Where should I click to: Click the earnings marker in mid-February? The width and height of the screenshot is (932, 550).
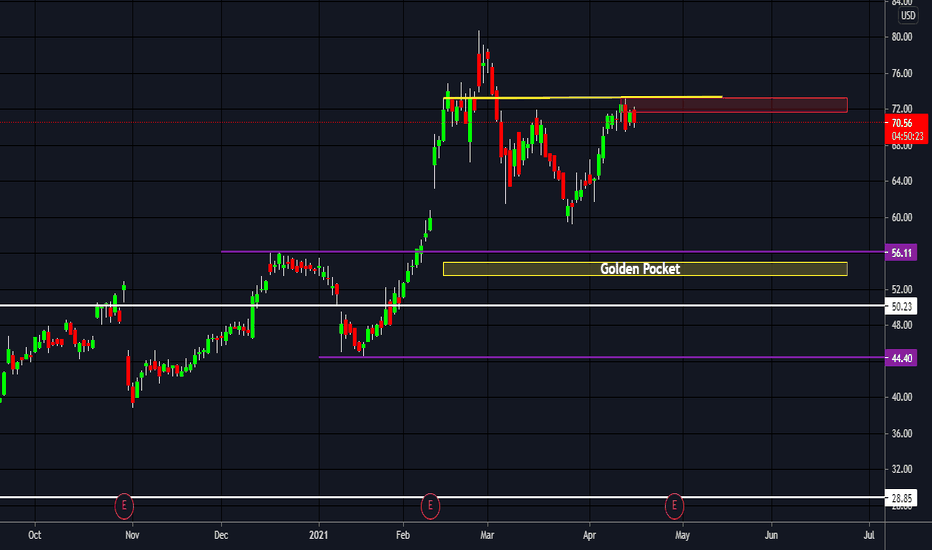(430, 506)
